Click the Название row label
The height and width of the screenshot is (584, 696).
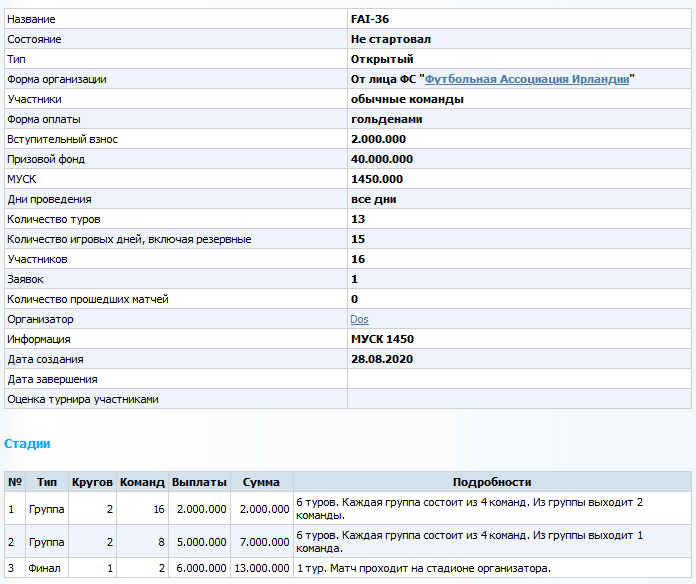pyautogui.click(x=31, y=19)
